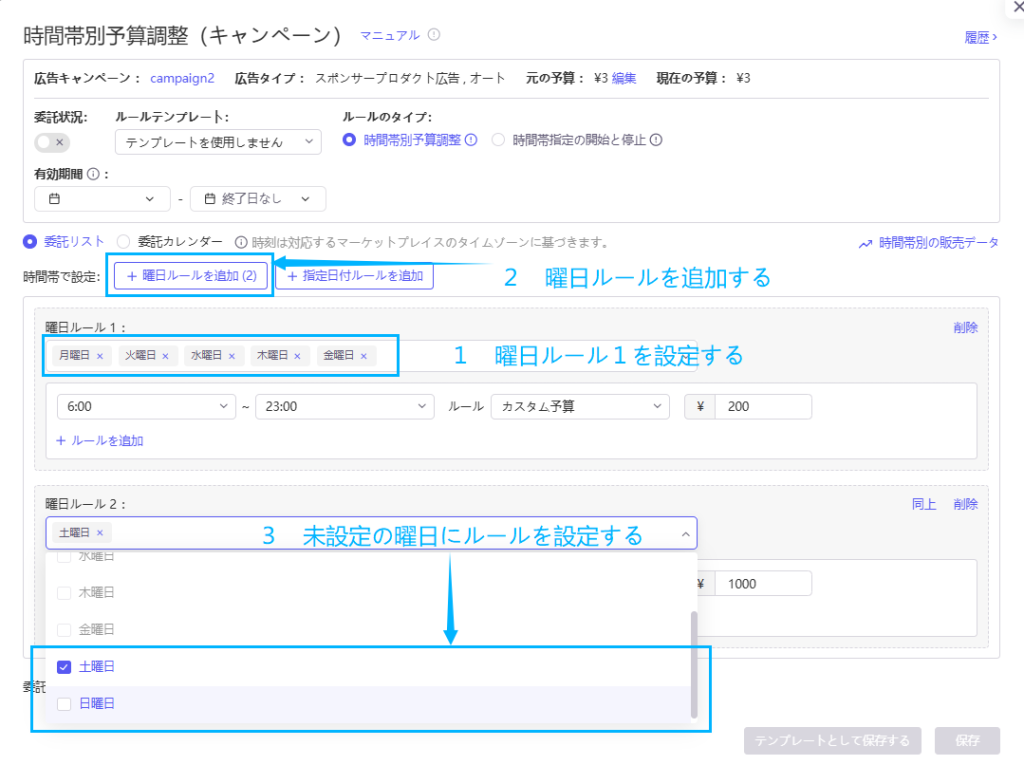Open the campaign2 campaign link
This screenshot has height=765, width=1024.
point(182,78)
